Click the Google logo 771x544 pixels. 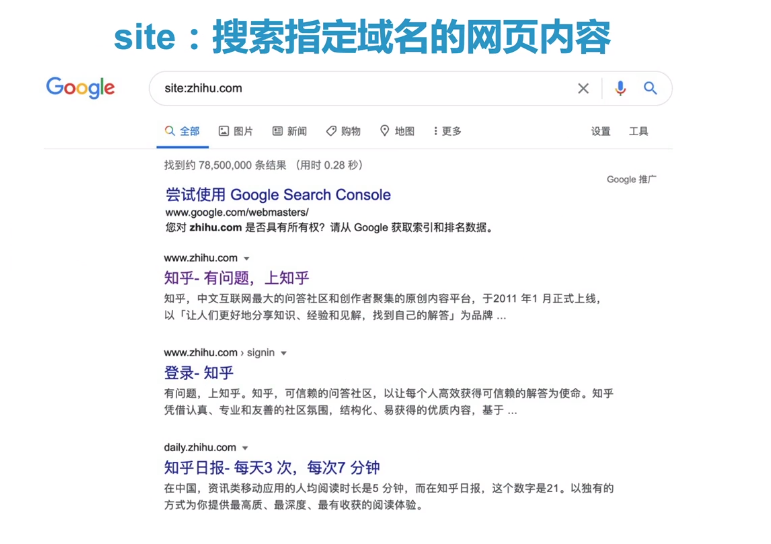tap(80, 88)
